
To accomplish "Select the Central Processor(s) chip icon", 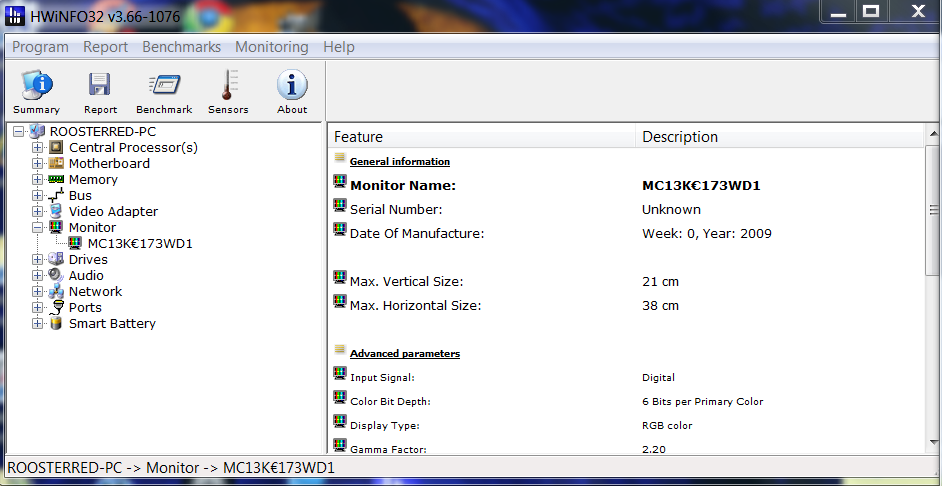I will [56, 147].
